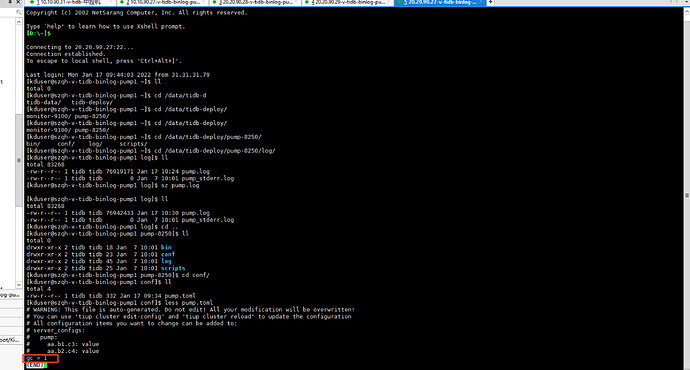Screen dimensions: 690x370
Task: Click the "aa.b1.c3: value" line
Action: [62, 344]
